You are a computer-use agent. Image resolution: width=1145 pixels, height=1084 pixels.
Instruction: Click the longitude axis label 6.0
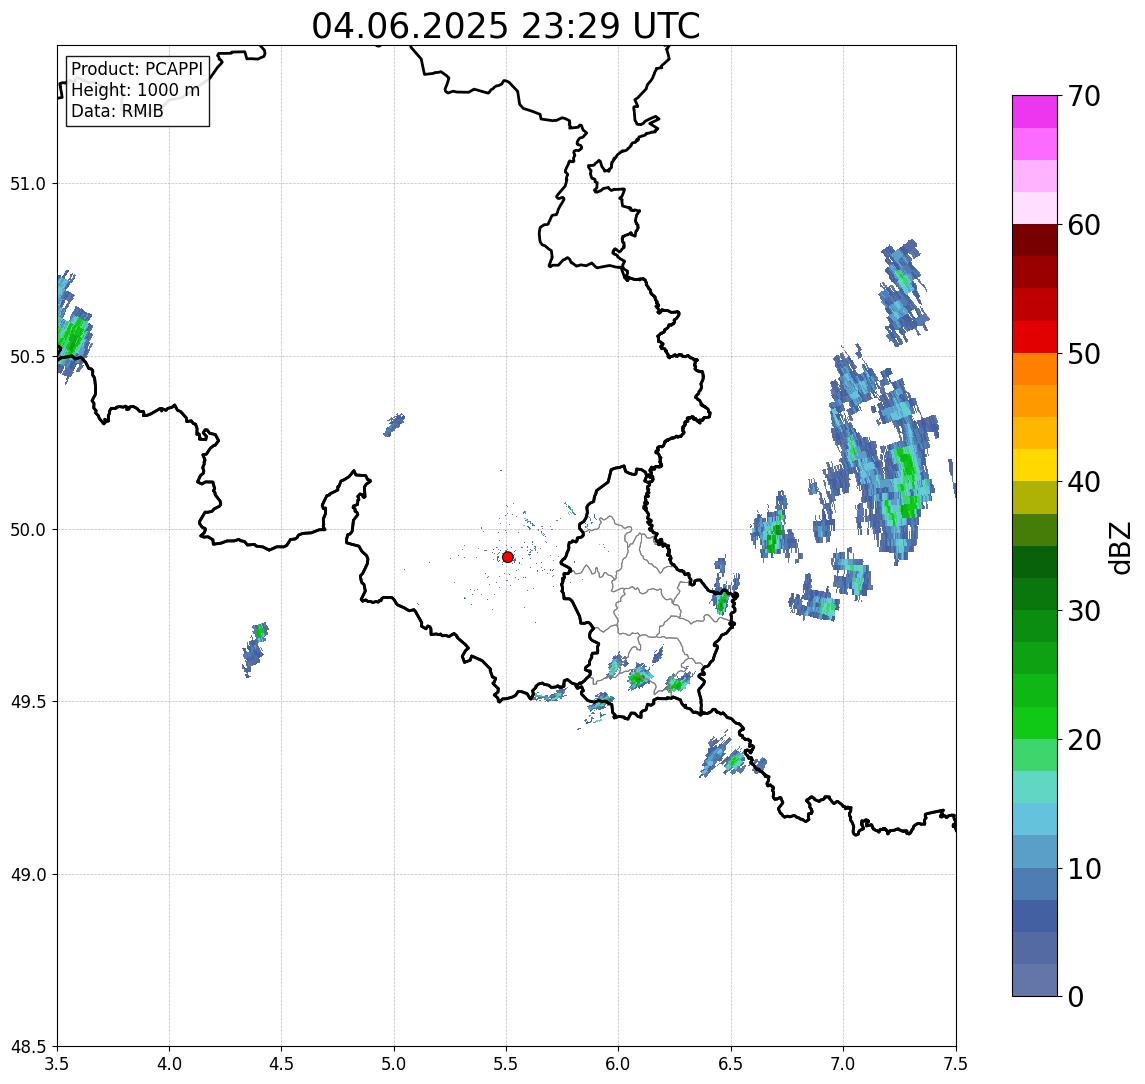click(619, 1064)
